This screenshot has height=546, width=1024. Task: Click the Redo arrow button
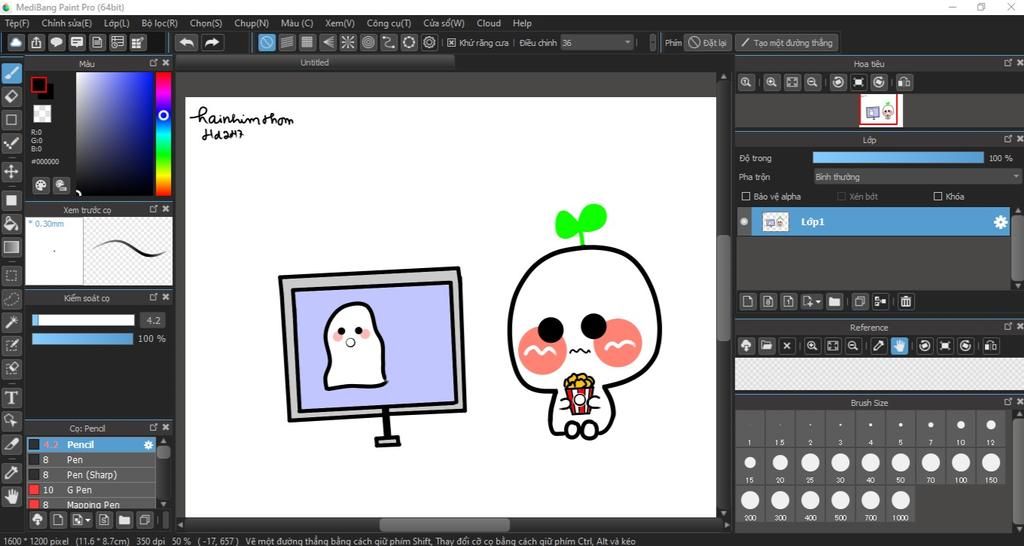pos(212,43)
